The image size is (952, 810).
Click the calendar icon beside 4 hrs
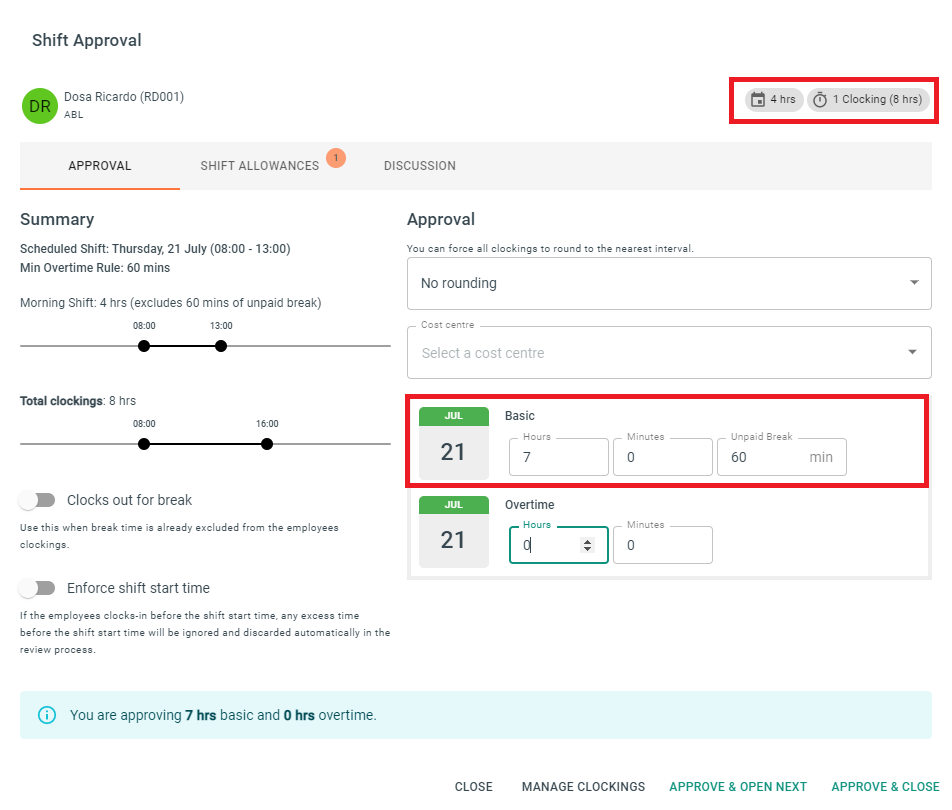pos(758,100)
